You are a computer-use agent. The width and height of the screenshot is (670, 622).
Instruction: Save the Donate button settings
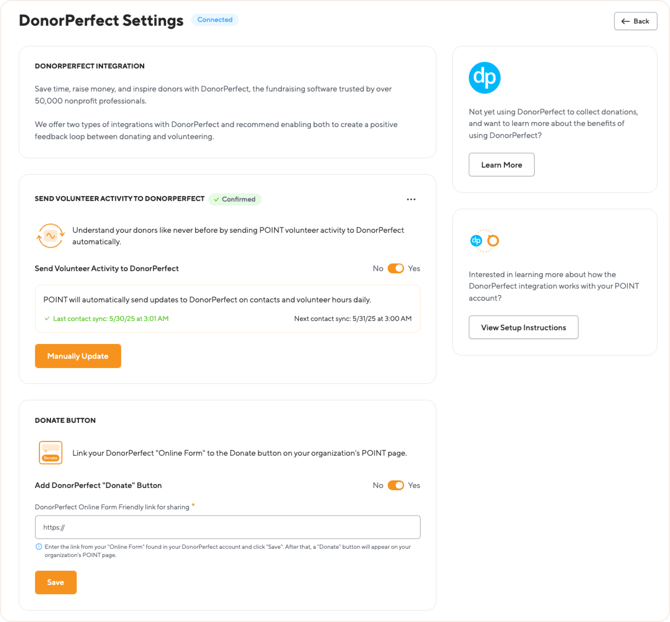(x=56, y=582)
